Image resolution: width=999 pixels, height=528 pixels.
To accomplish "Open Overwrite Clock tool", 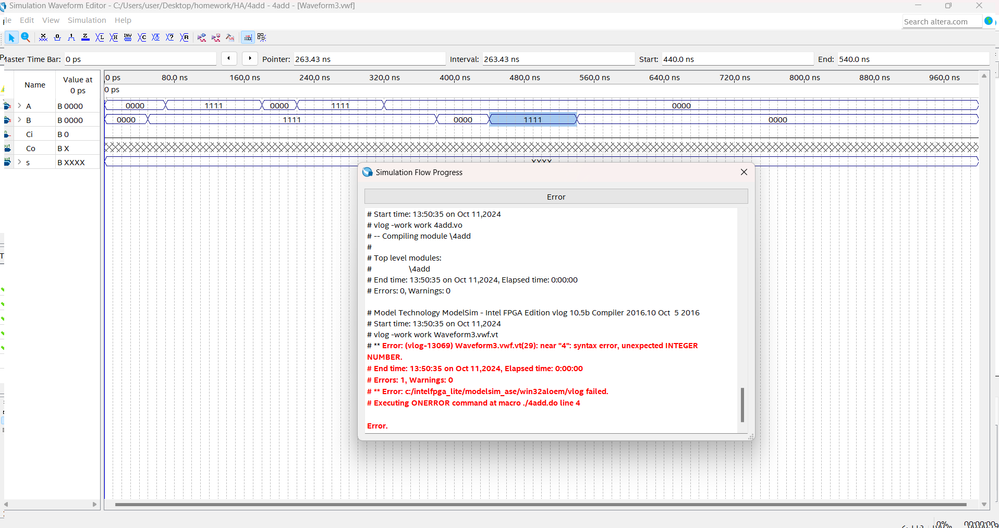I will point(155,38).
